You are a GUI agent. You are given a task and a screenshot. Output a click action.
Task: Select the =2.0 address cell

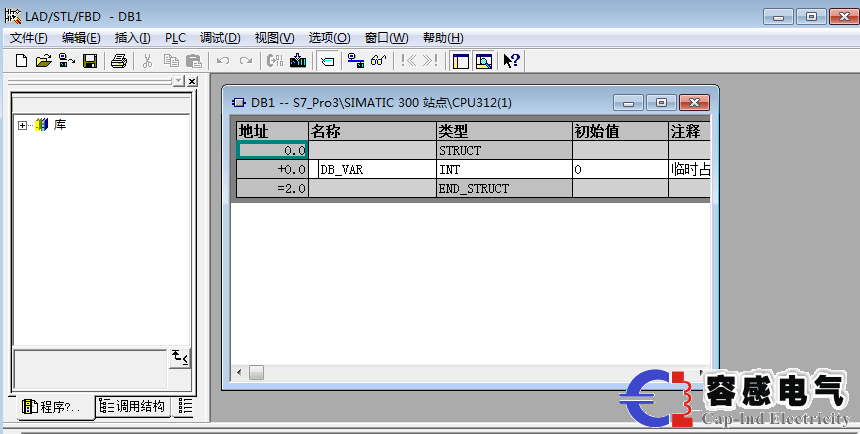coord(273,188)
